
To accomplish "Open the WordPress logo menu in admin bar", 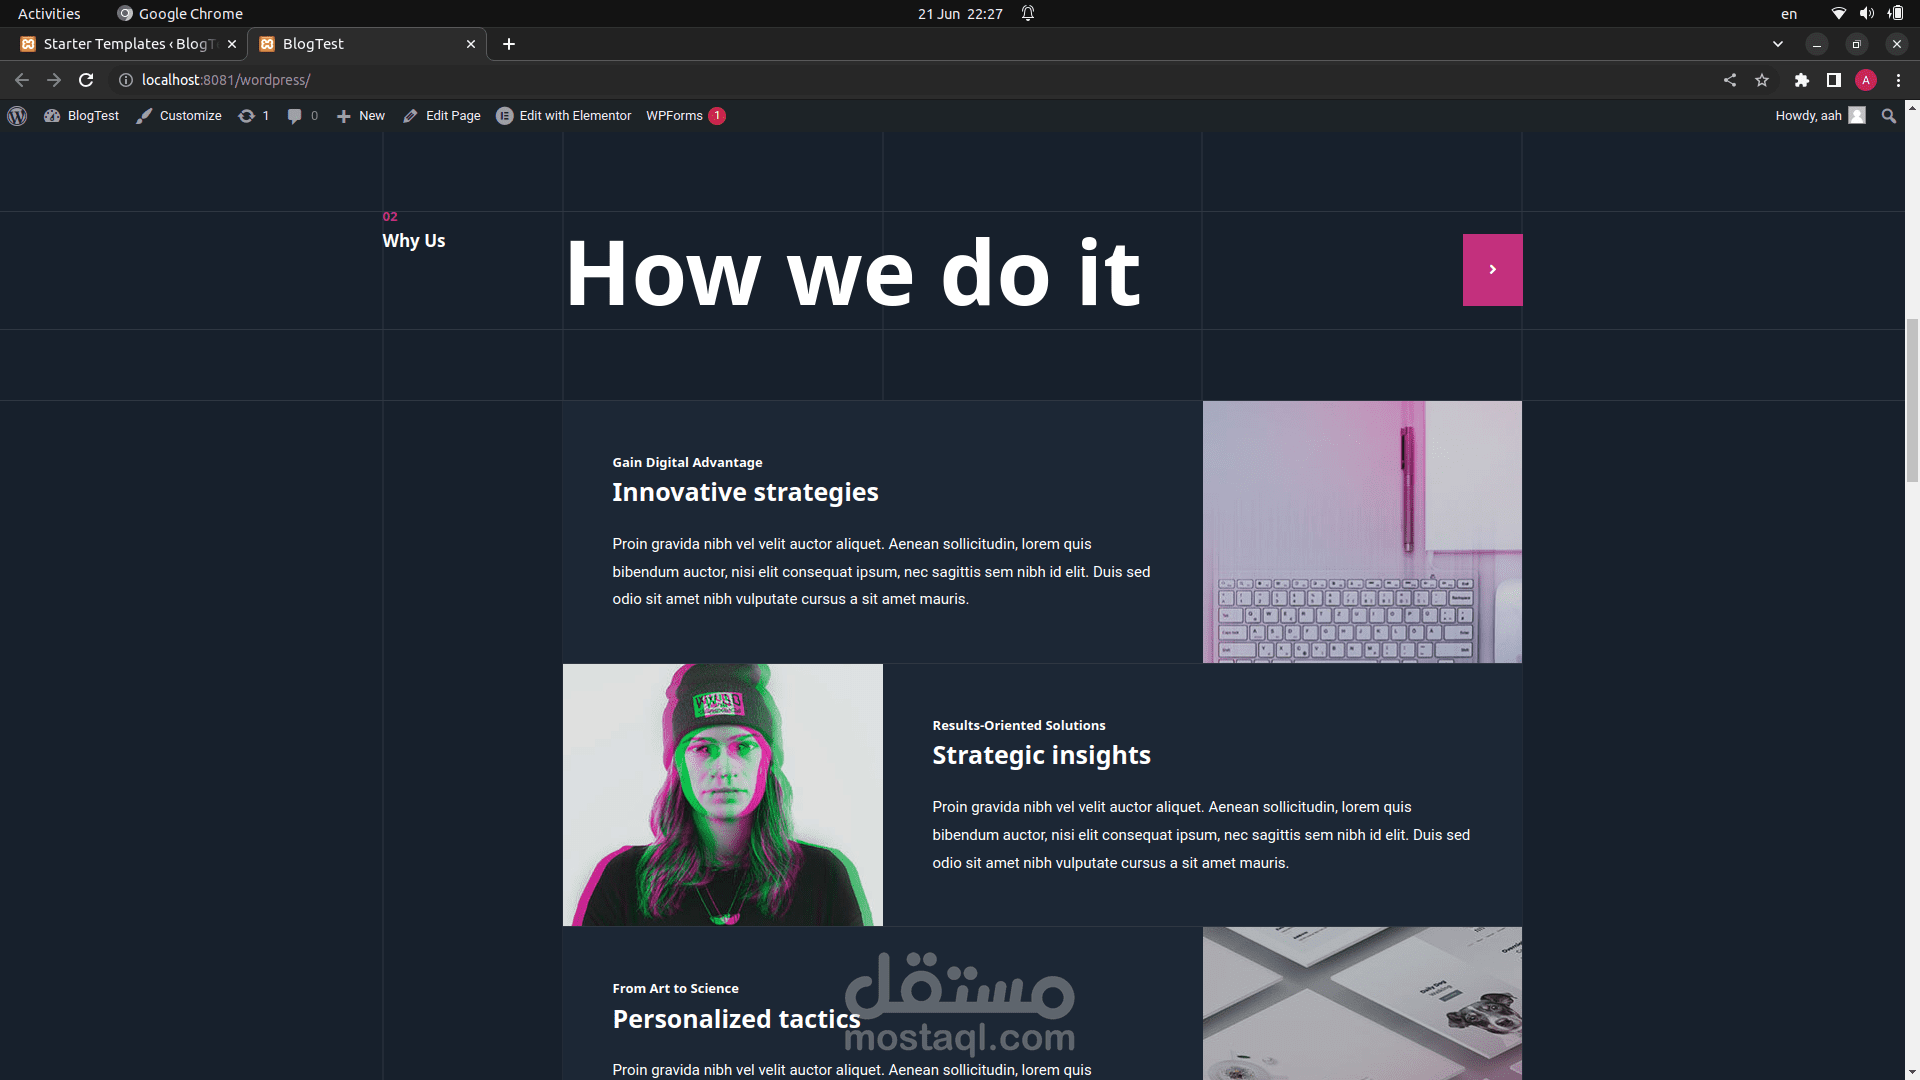I will 16,115.
